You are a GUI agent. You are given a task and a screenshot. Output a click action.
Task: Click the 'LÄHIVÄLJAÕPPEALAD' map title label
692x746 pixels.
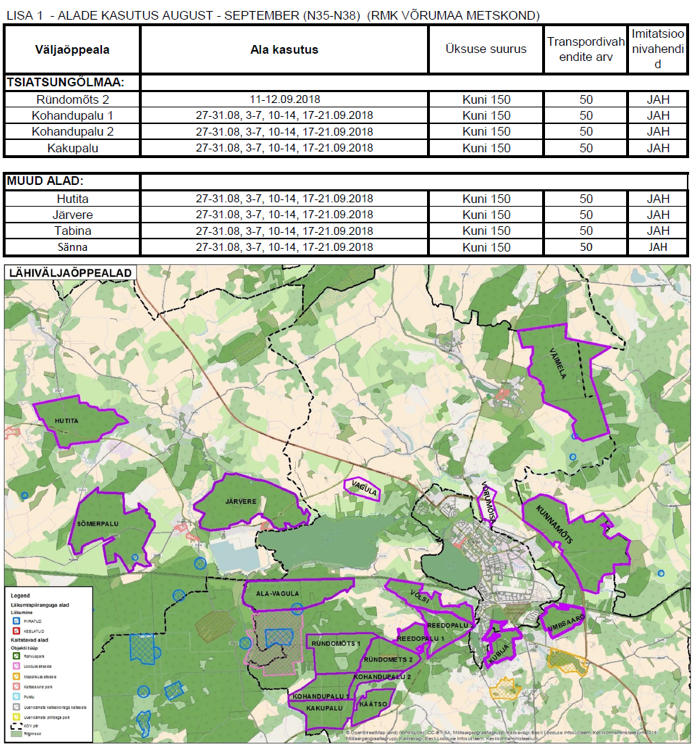click(70, 273)
